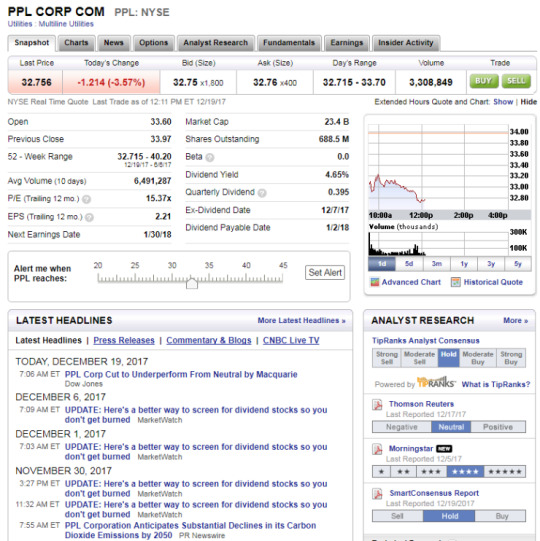Click Morningstar four-star rating segment
Screen dimensions: 540x541
[465, 472]
